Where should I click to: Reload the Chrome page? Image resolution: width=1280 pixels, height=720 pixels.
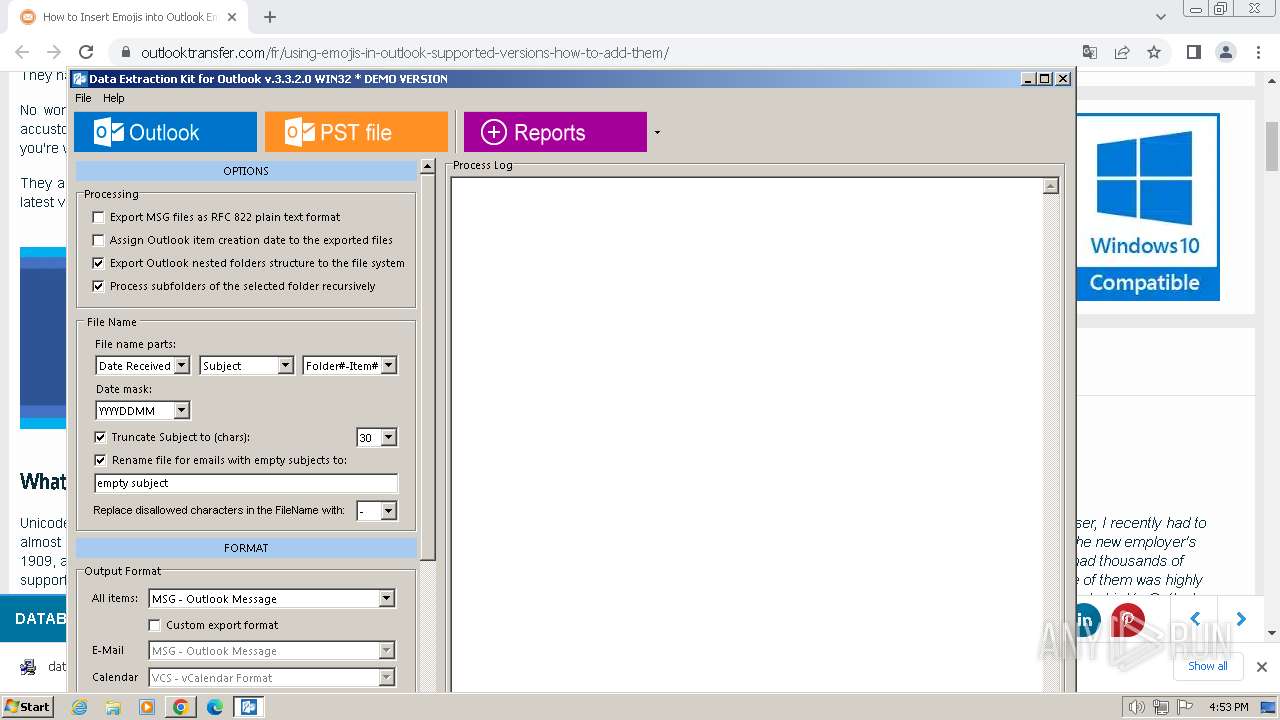click(86, 52)
